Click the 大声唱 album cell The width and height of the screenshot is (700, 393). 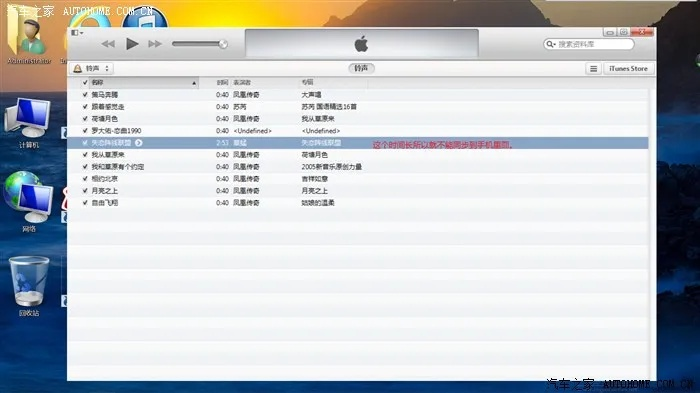pos(311,95)
